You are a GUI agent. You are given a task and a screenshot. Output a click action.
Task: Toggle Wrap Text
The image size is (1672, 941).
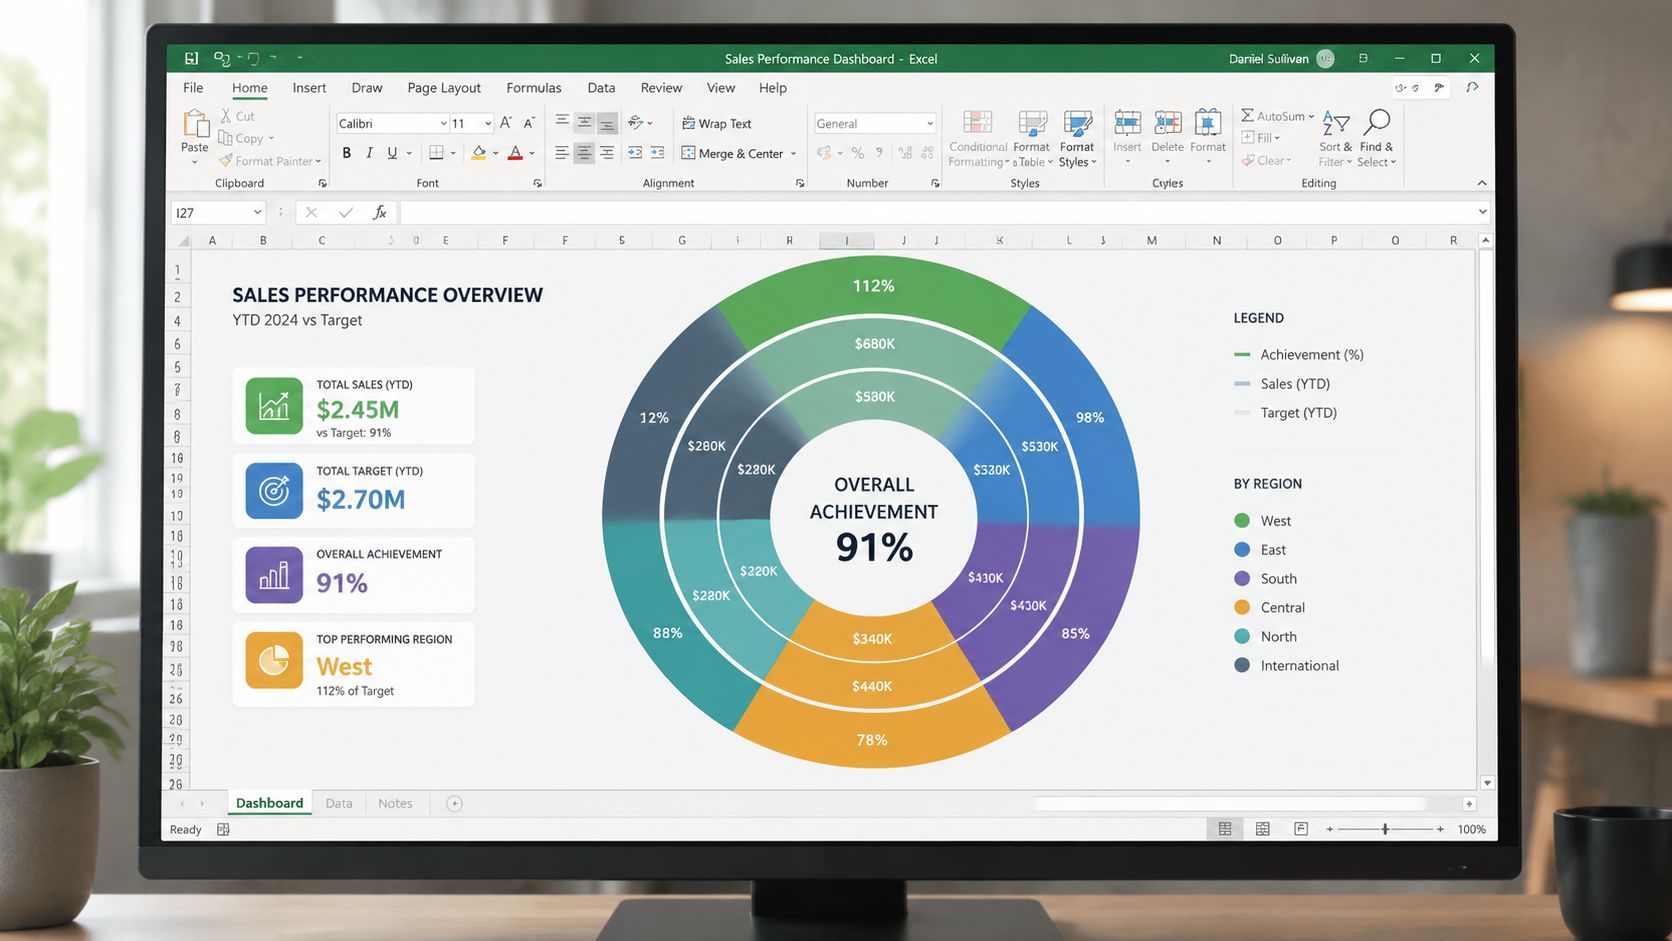(717, 124)
